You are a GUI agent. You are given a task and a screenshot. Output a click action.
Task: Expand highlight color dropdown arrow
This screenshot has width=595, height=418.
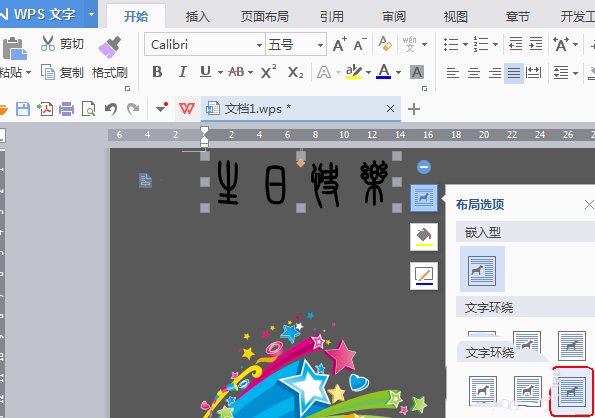(368, 72)
